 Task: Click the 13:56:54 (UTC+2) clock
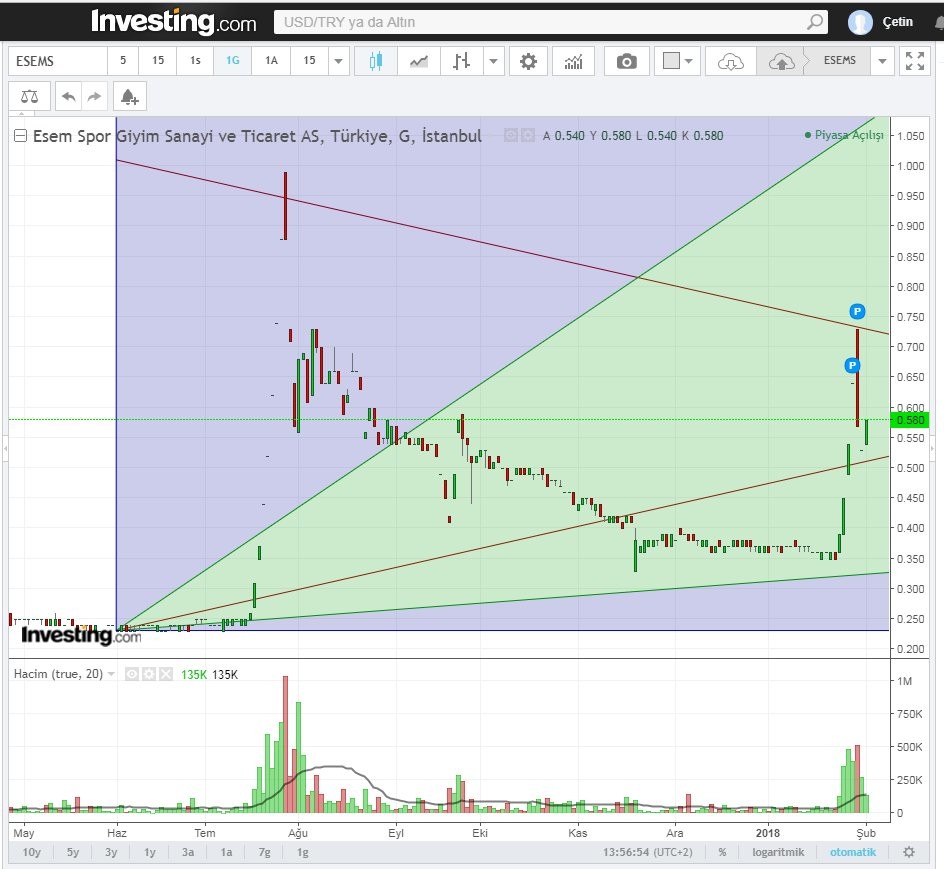pos(647,852)
